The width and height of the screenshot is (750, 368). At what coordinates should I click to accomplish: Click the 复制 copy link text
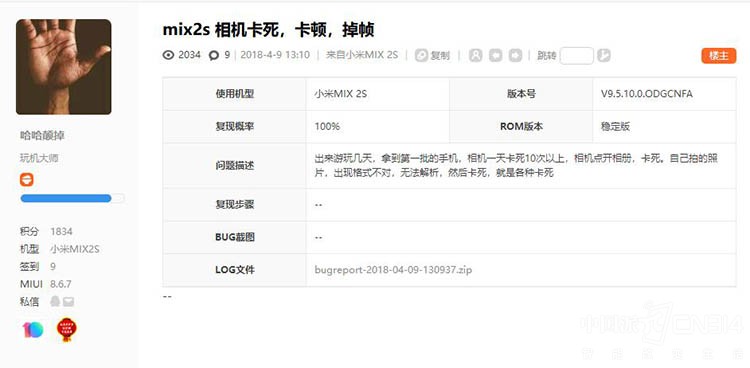coord(440,56)
